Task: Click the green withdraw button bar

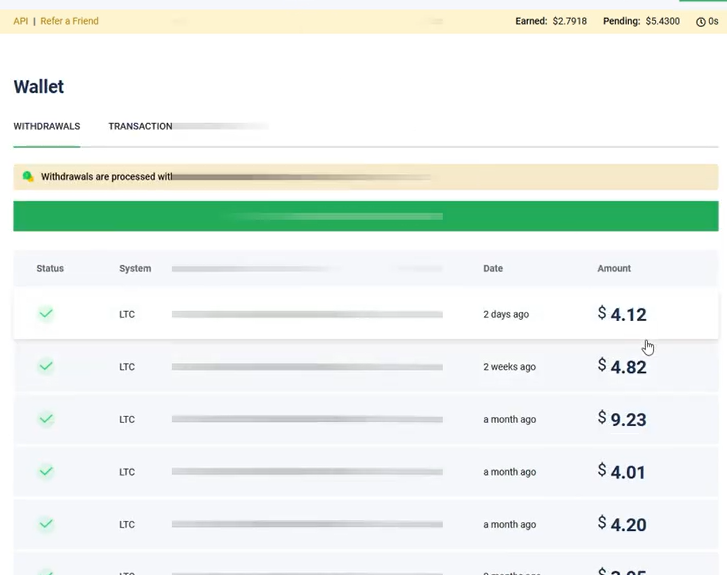Action: pyautogui.click(x=365, y=216)
